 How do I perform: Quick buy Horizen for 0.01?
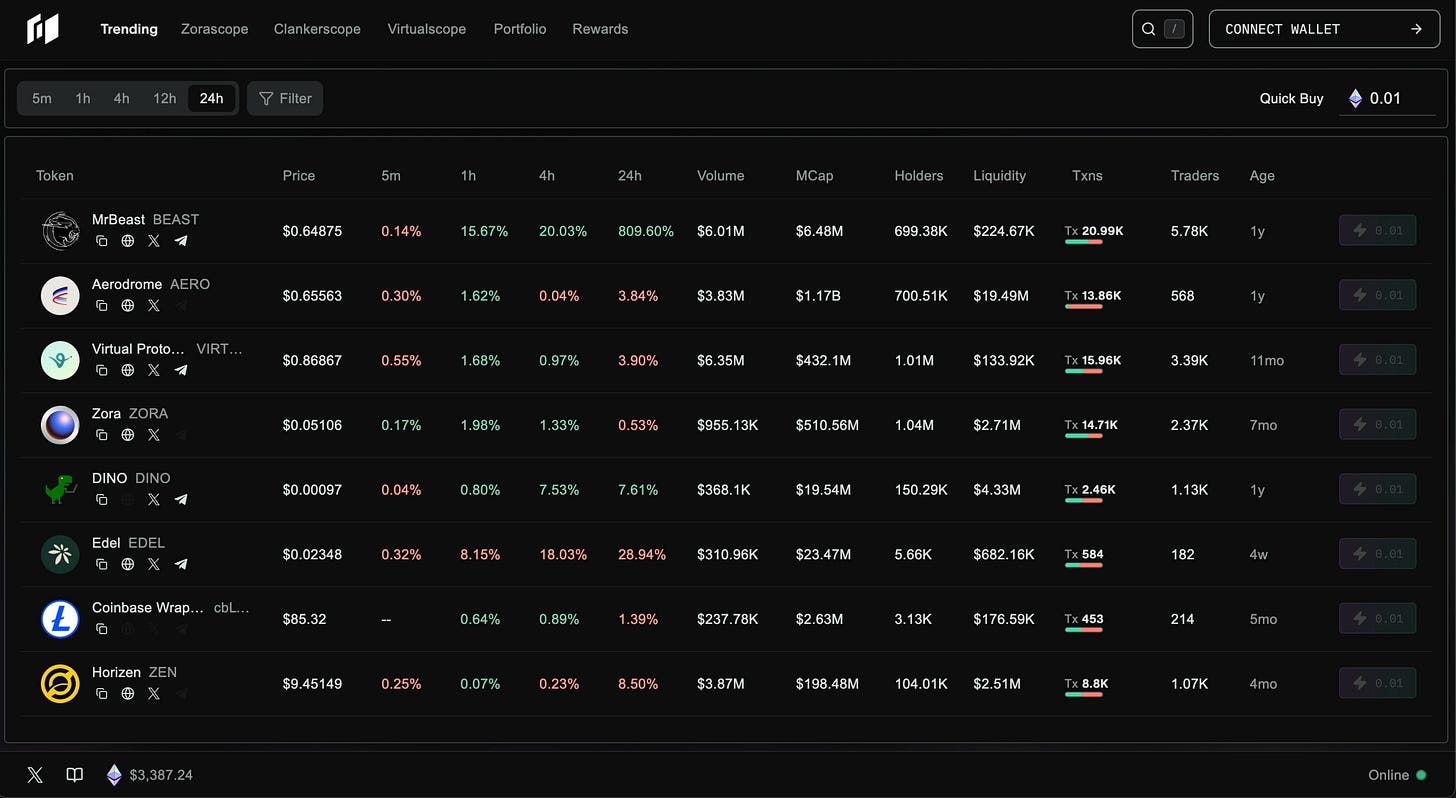coord(1377,684)
